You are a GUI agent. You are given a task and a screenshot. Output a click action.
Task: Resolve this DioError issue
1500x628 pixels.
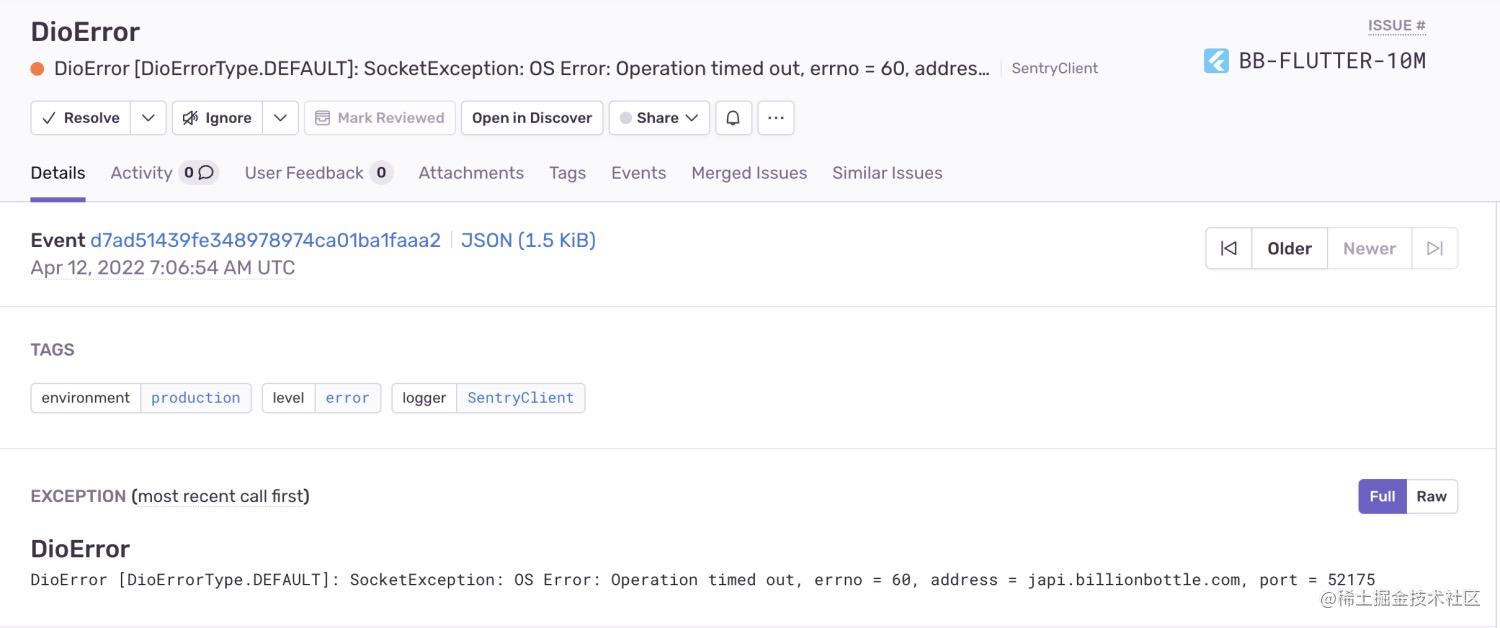click(81, 118)
